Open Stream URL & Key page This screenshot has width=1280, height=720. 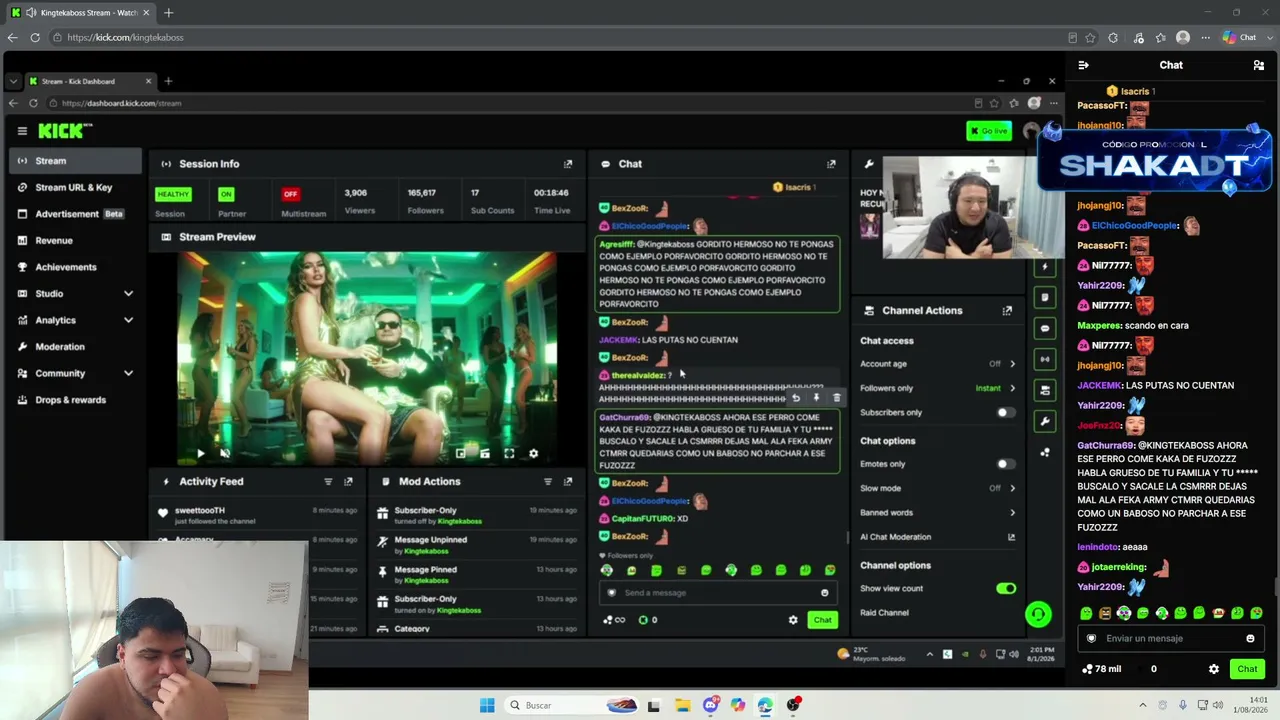(76, 187)
